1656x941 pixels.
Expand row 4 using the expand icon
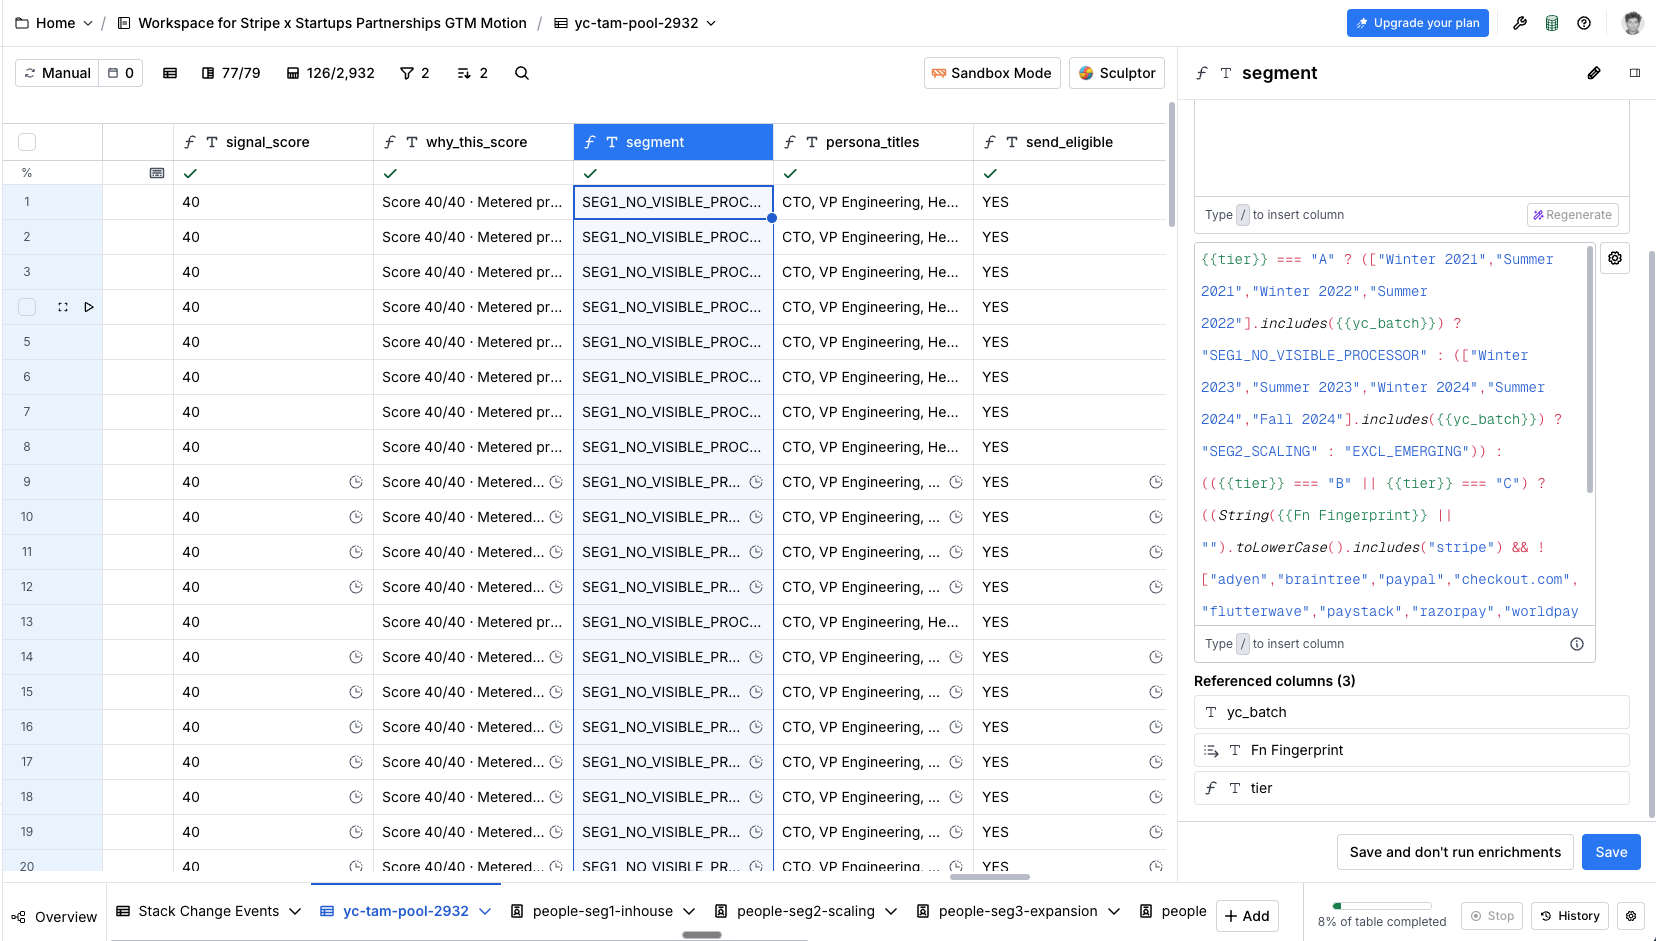pyautogui.click(x=63, y=307)
